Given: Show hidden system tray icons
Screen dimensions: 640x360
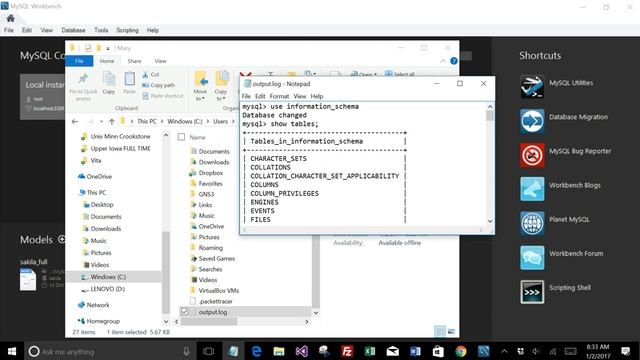Looking at the screenshot, I should (504, 351).
